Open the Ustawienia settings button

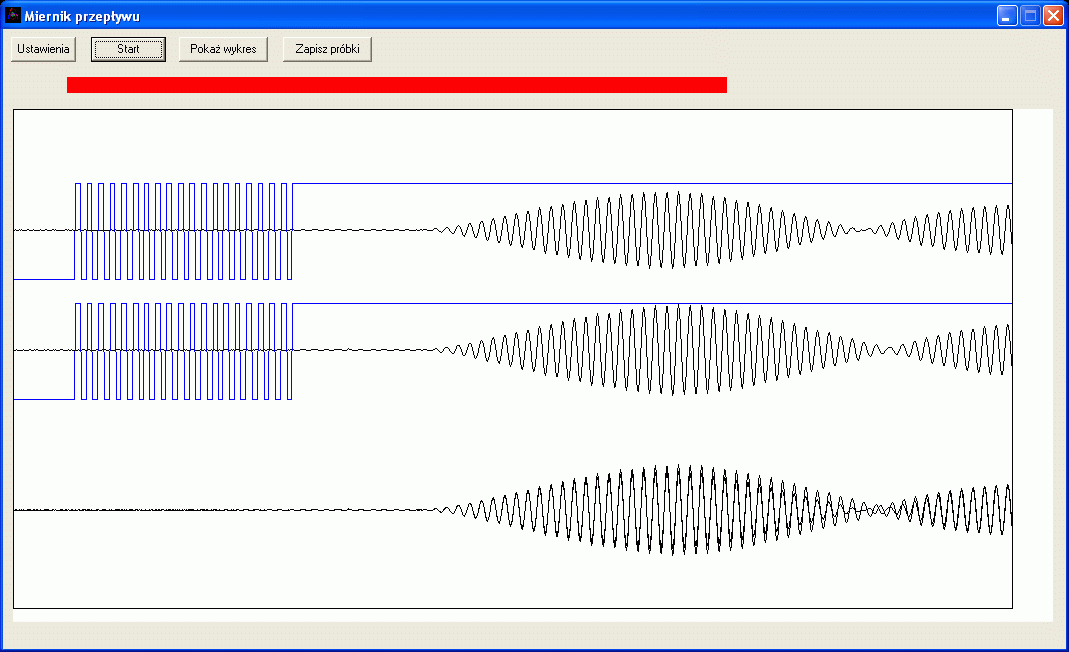coord(43,49)
